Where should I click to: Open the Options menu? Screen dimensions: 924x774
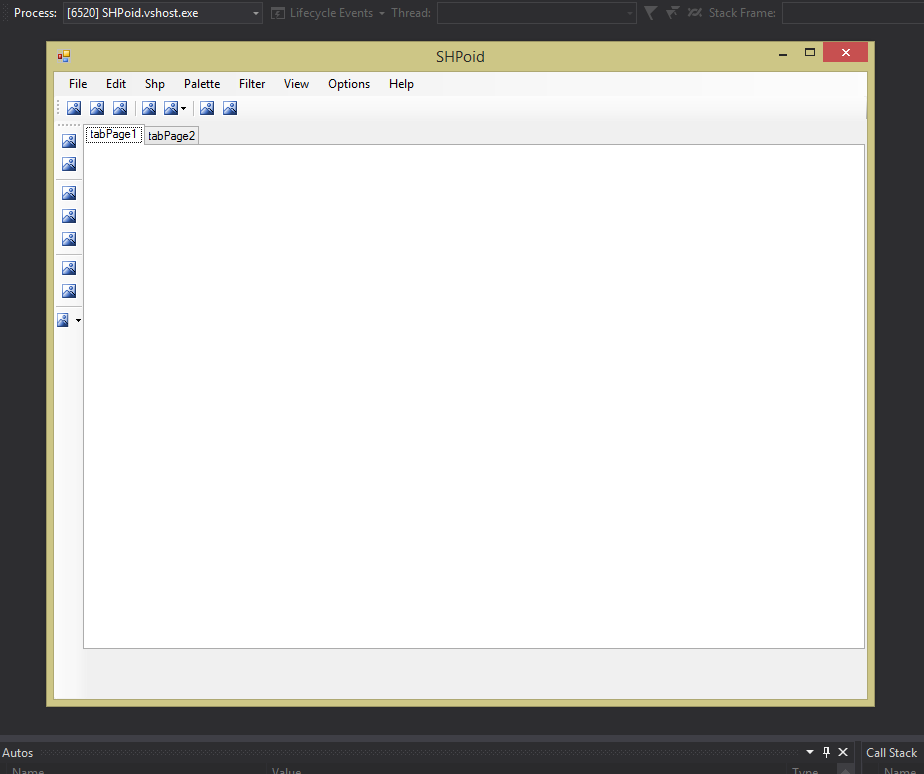point(349,84)
